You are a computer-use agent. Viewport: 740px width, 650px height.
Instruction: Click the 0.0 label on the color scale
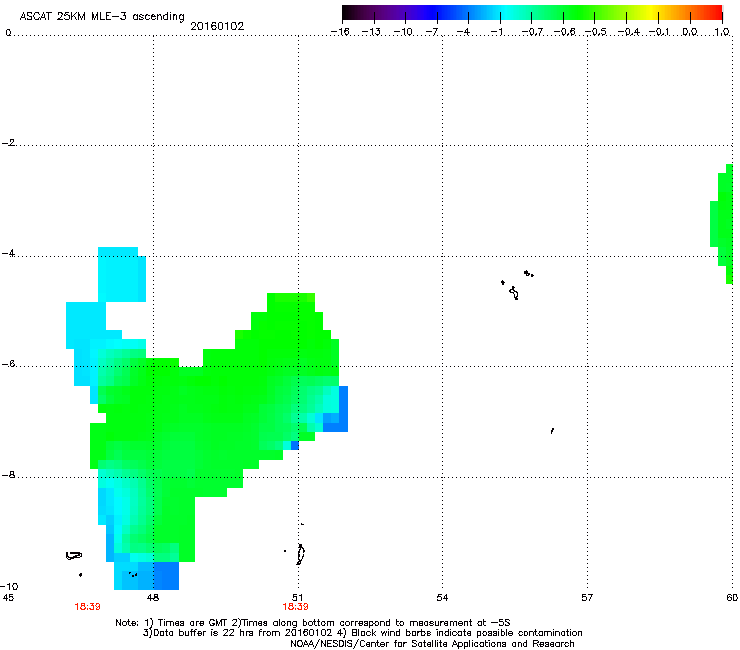[x=690, y=32]
